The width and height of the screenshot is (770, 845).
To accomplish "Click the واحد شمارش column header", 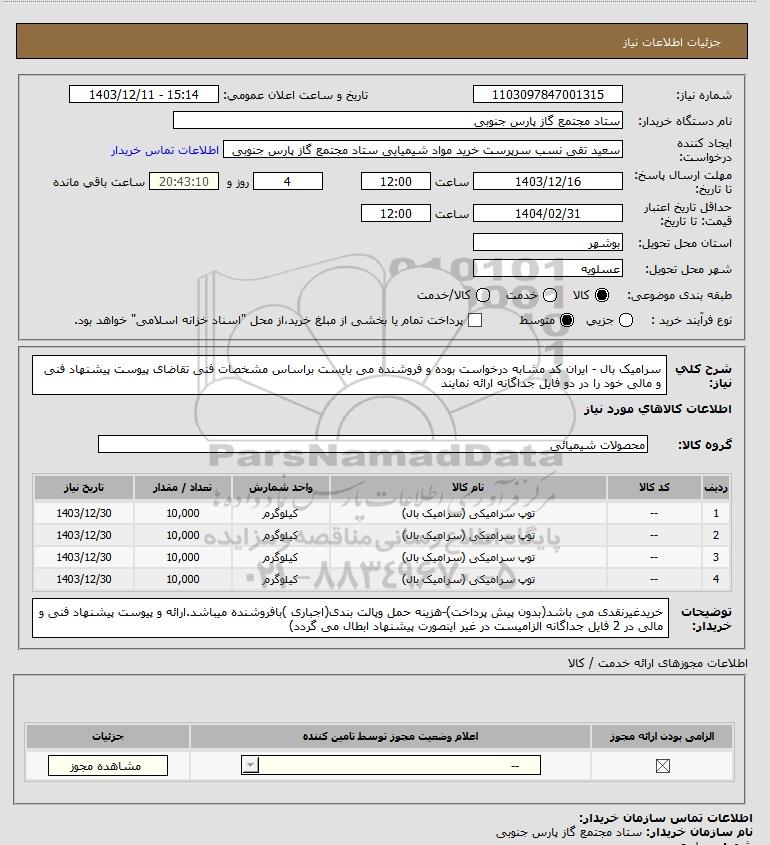I will click(x=281, y=488).
